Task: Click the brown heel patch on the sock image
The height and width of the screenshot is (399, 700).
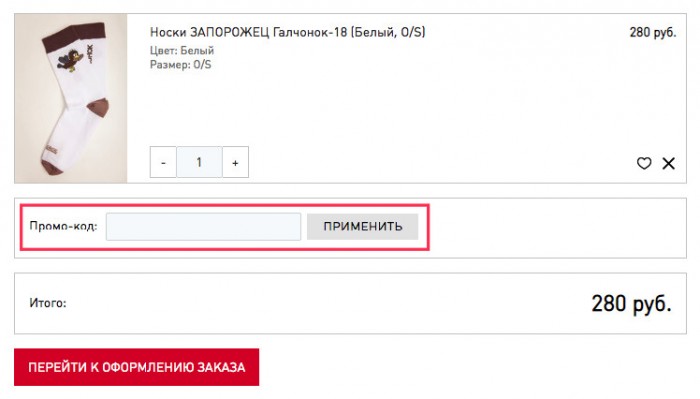Action: tap(98, 107)
